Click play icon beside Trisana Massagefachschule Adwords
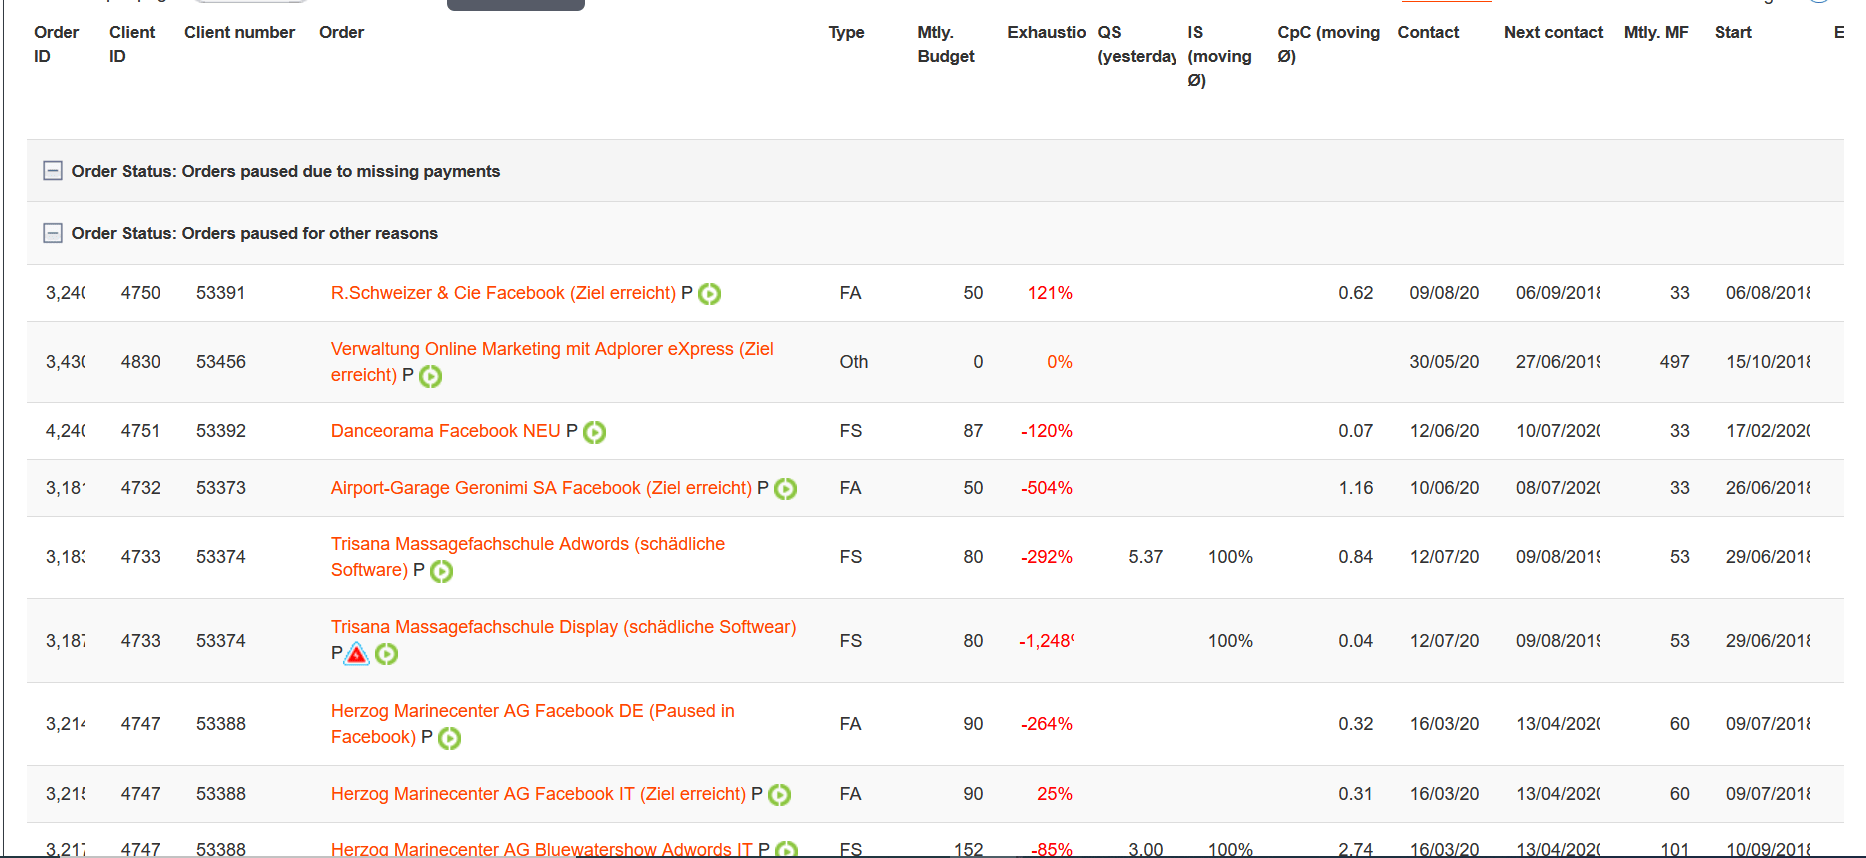Image resolution: width=1866 pixels, height=858 pixels. click(x=441, y=571)
